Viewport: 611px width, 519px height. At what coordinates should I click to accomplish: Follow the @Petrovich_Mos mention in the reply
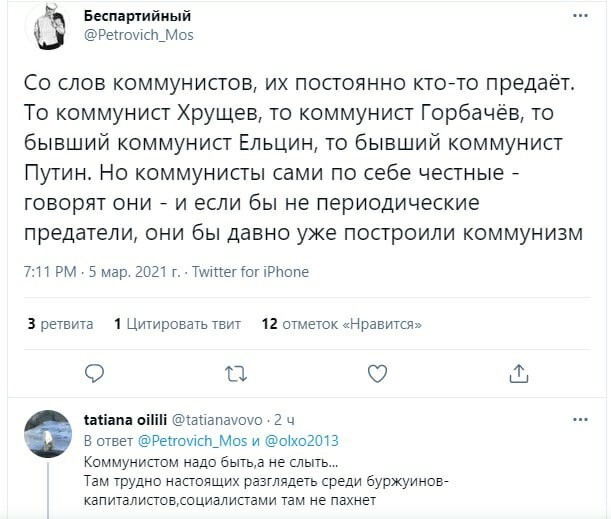coord(193,441)
